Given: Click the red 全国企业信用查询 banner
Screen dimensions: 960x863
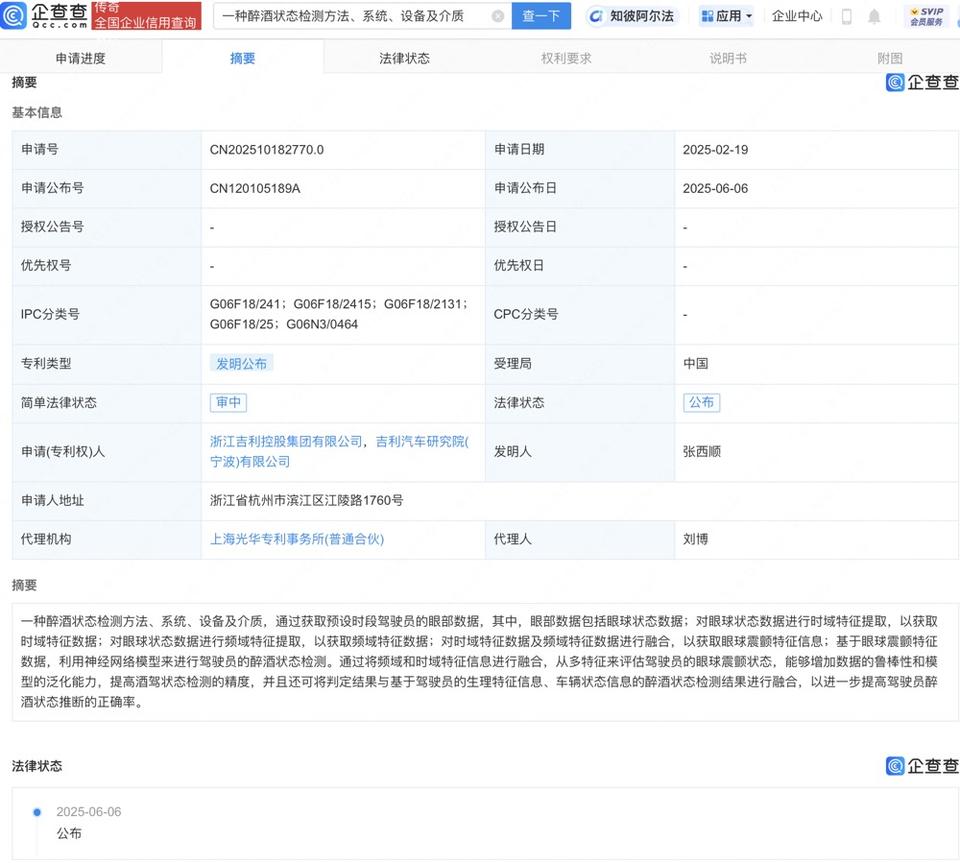Looking at the screenshot, I should coord(146,16).
